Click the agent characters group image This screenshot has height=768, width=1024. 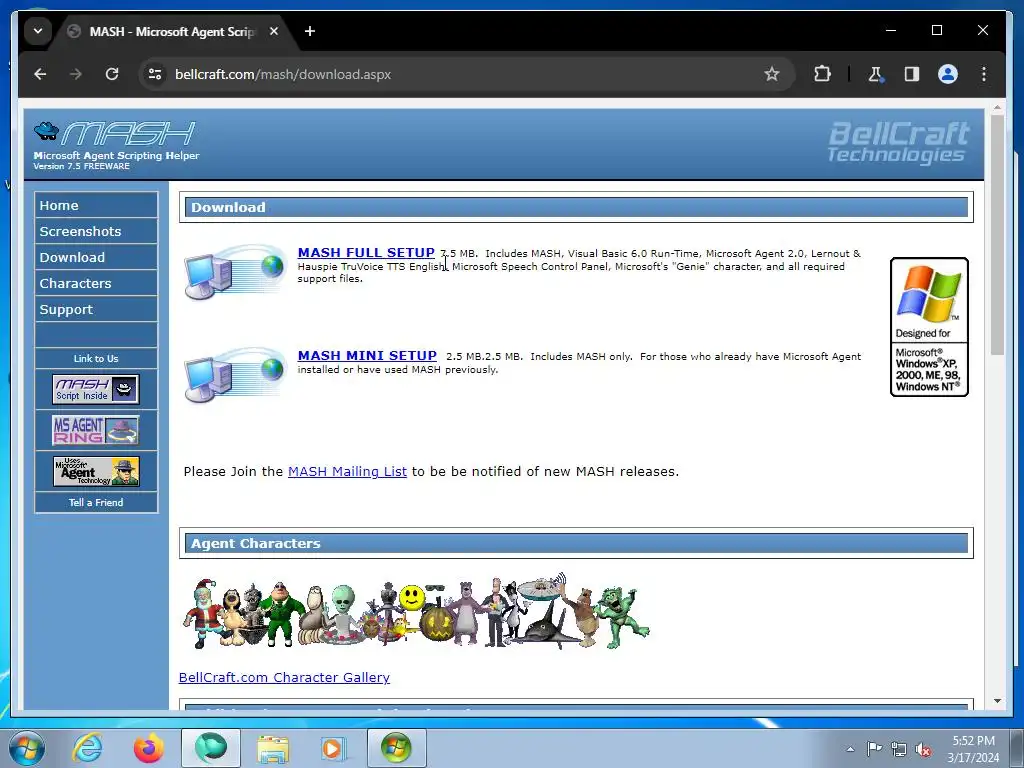(416, 611)
